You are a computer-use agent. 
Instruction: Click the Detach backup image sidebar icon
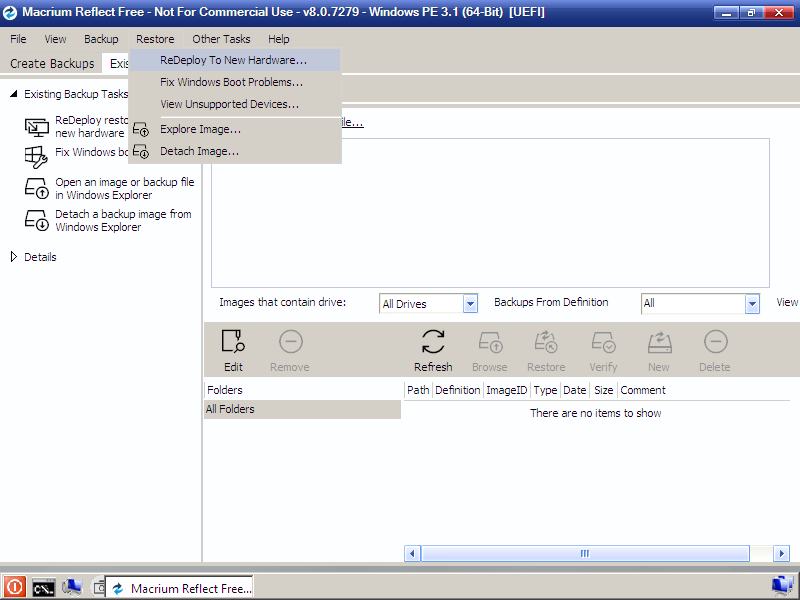coord(37,220)
